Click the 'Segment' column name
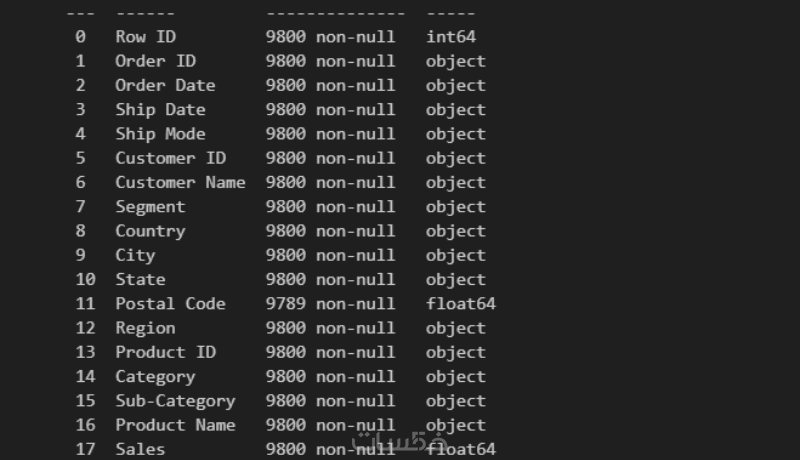Viewport: 800px width, 460px height. coord(150,207)
